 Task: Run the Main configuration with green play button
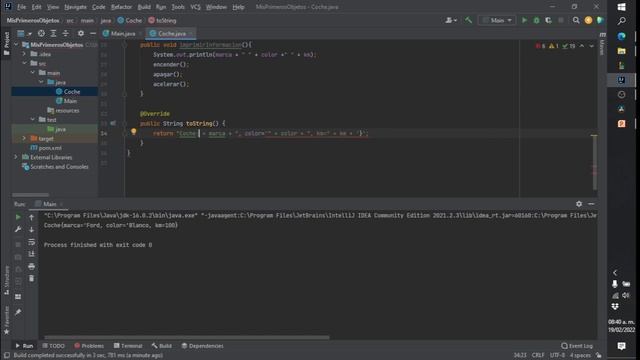[x=524, y=20]
